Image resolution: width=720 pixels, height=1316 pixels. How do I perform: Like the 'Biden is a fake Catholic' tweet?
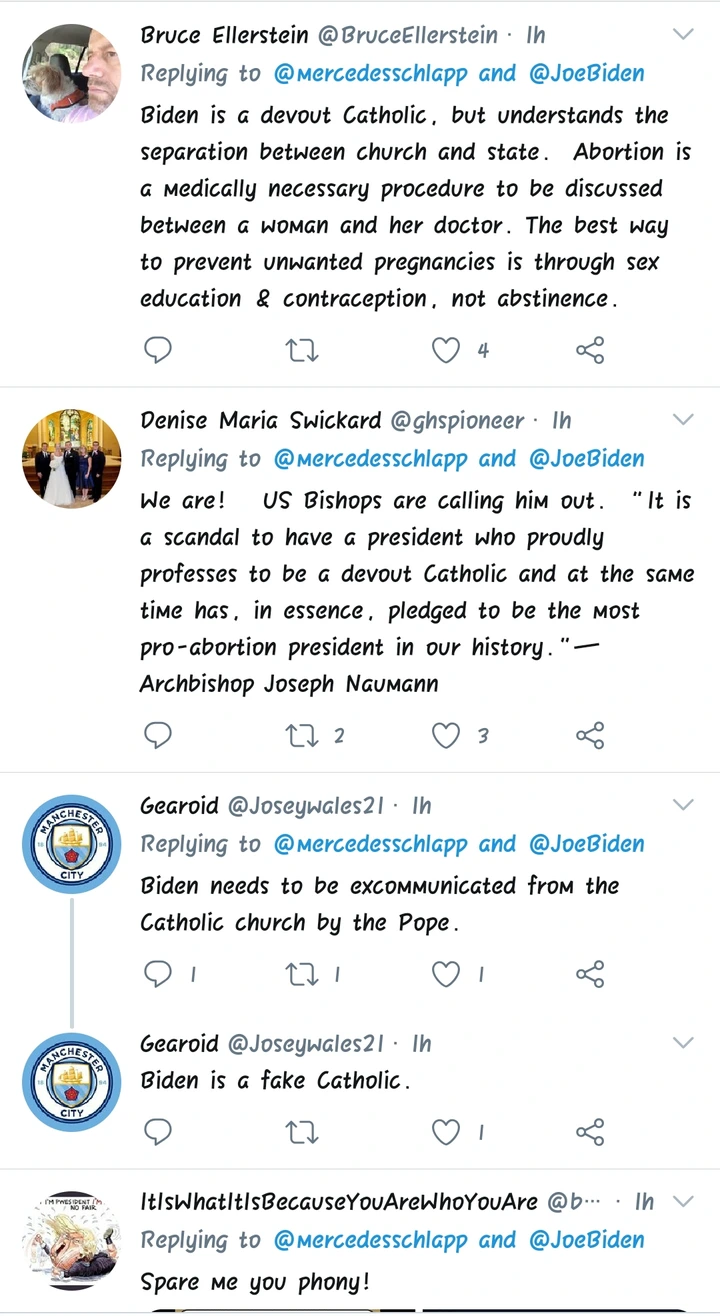[x=446, y=1132]
